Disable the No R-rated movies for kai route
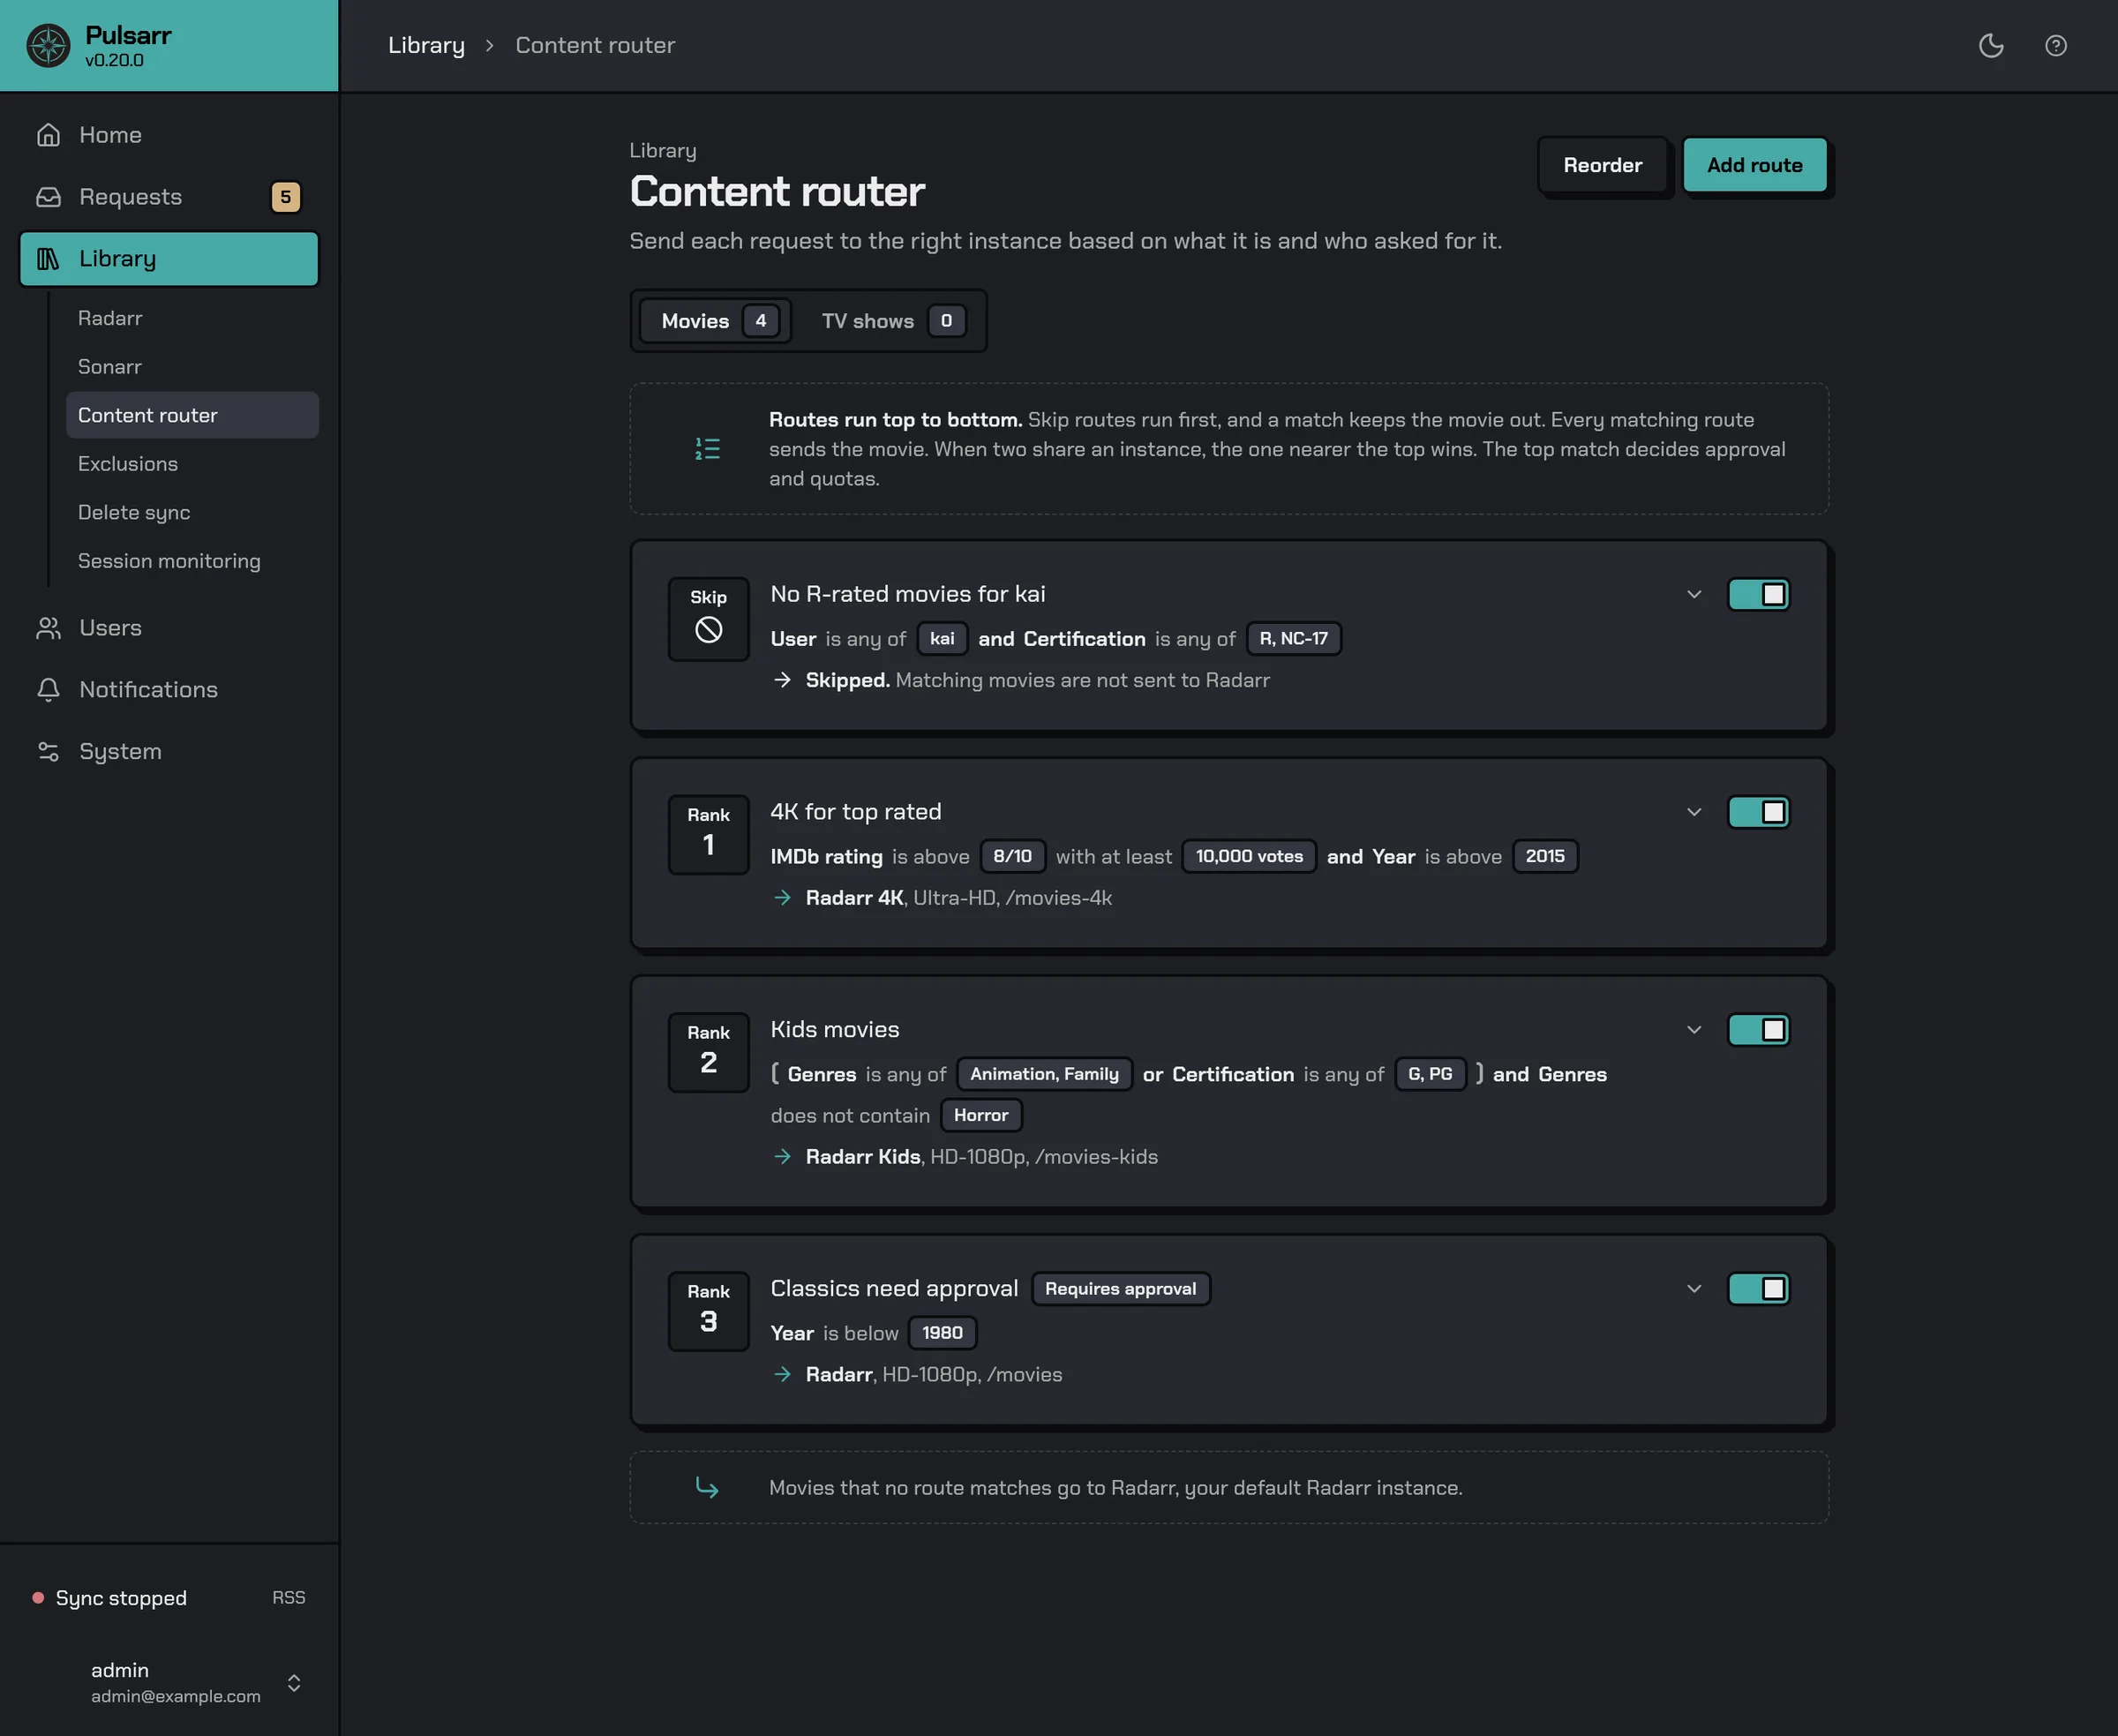Image resolution: width=2118 pixels, height=1736 pixels. point(1758,595)
